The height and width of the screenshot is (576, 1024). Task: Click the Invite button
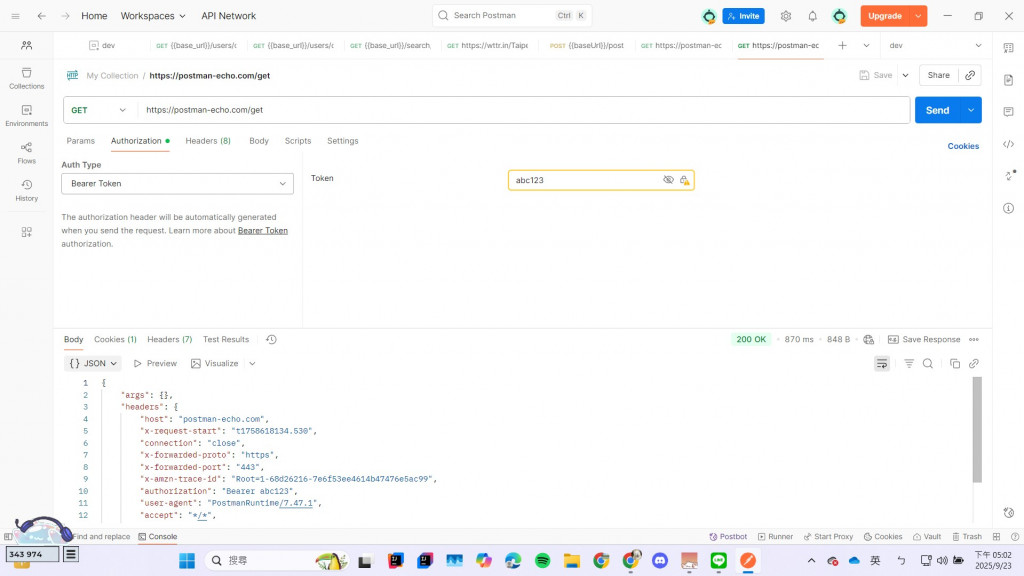coord(743,16)
